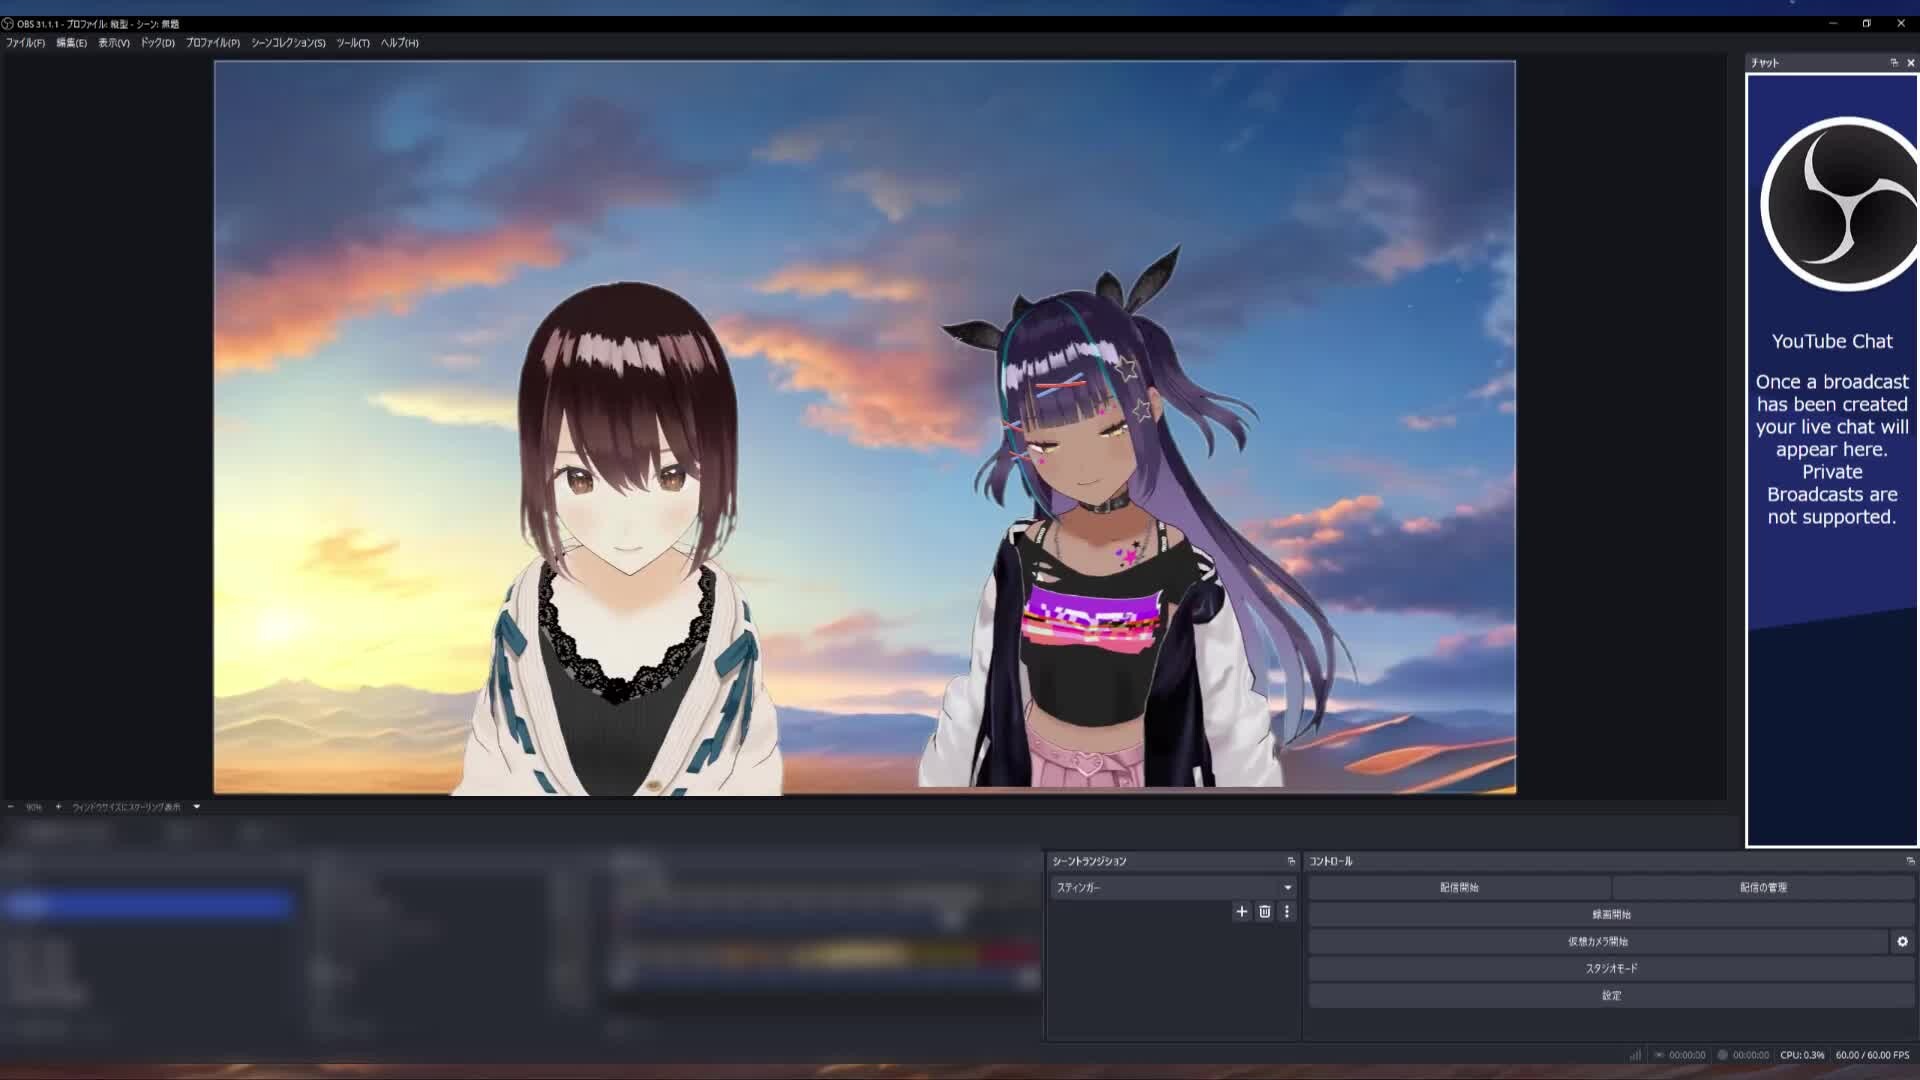Image resolution: width=1920 pixels, height=1080 pixels.
Task: Open the シーンコレクション(S) menu
Action: (x=288, y=43)
